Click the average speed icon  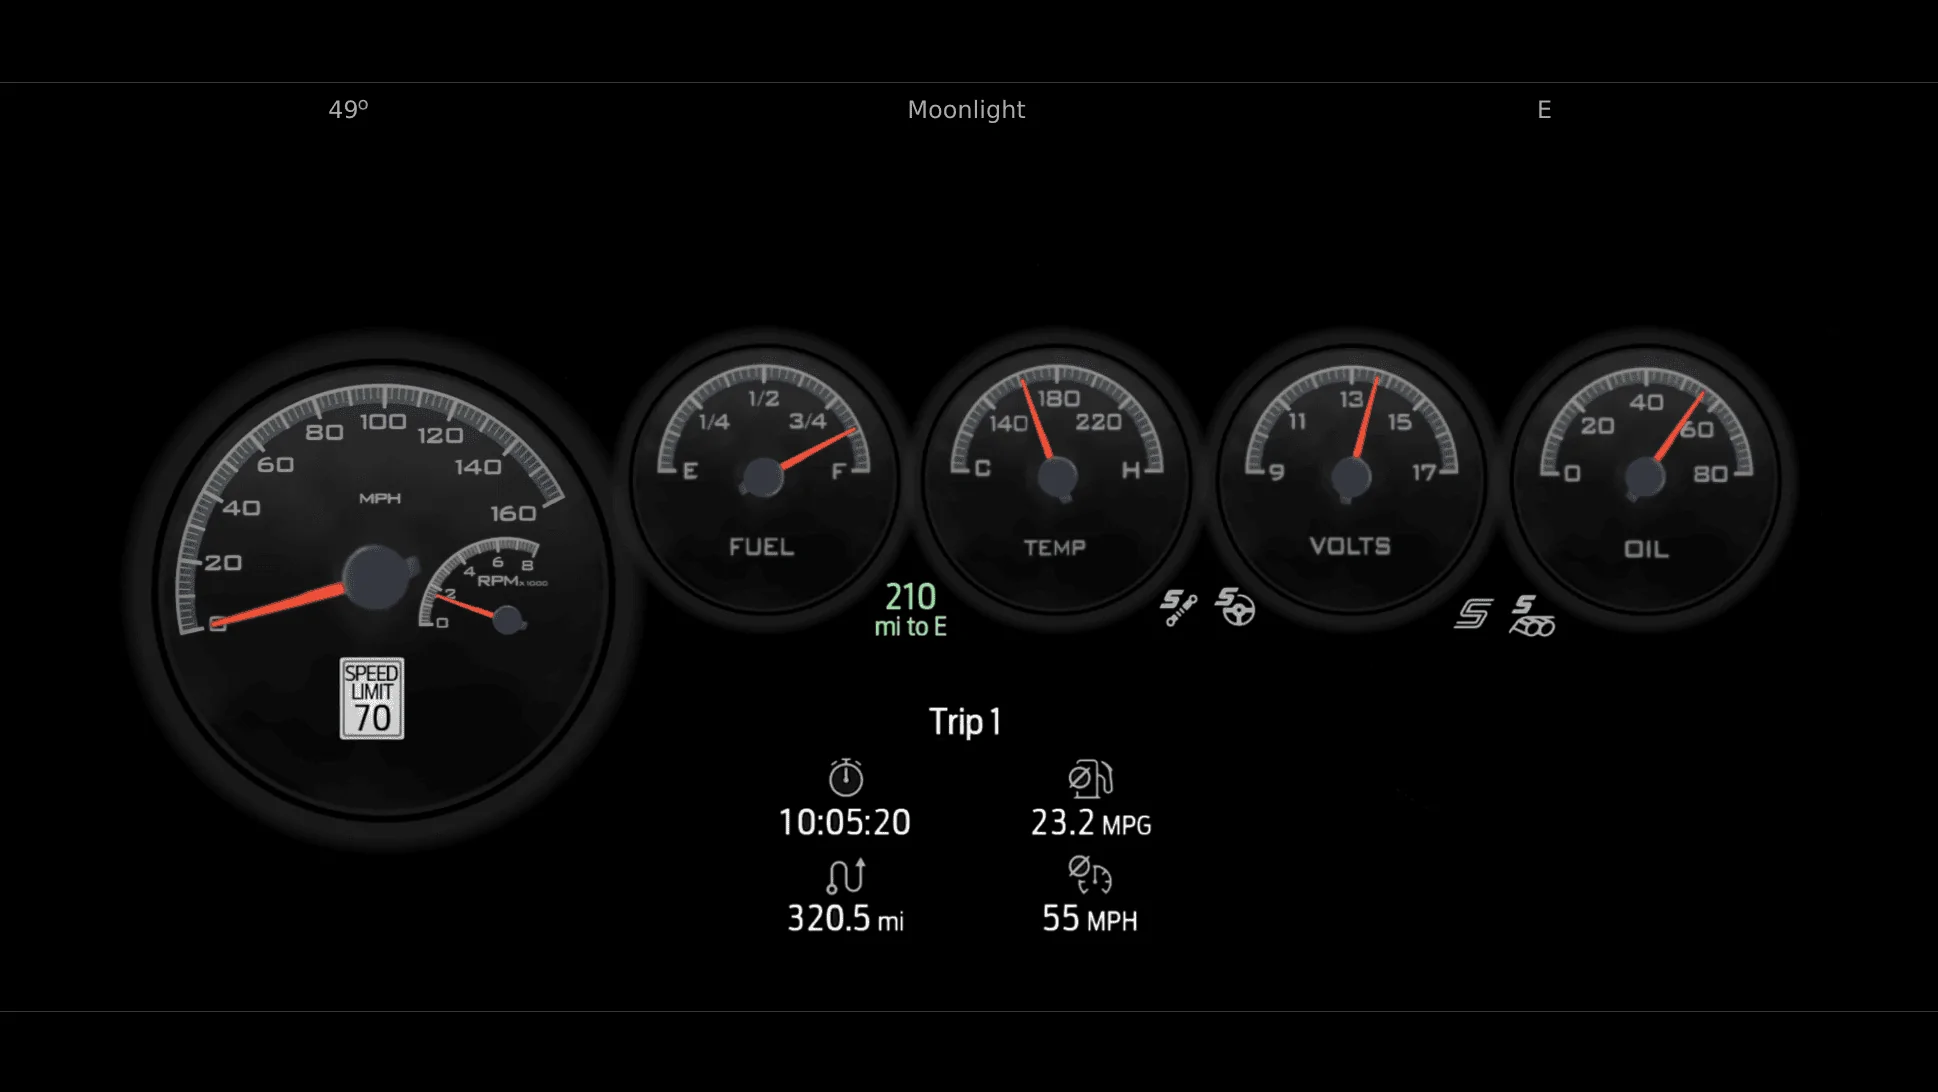1090,875
